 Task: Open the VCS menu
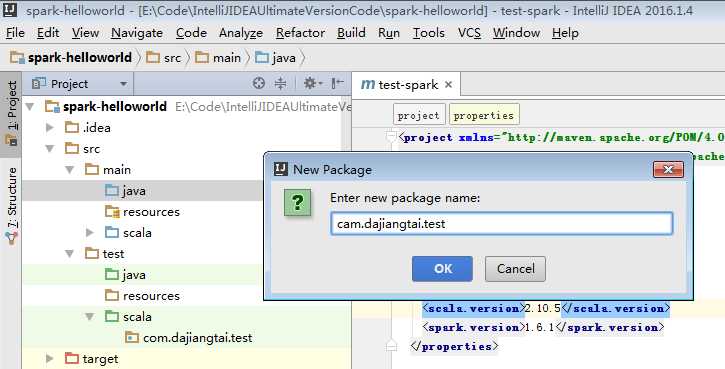coord(469,33)
